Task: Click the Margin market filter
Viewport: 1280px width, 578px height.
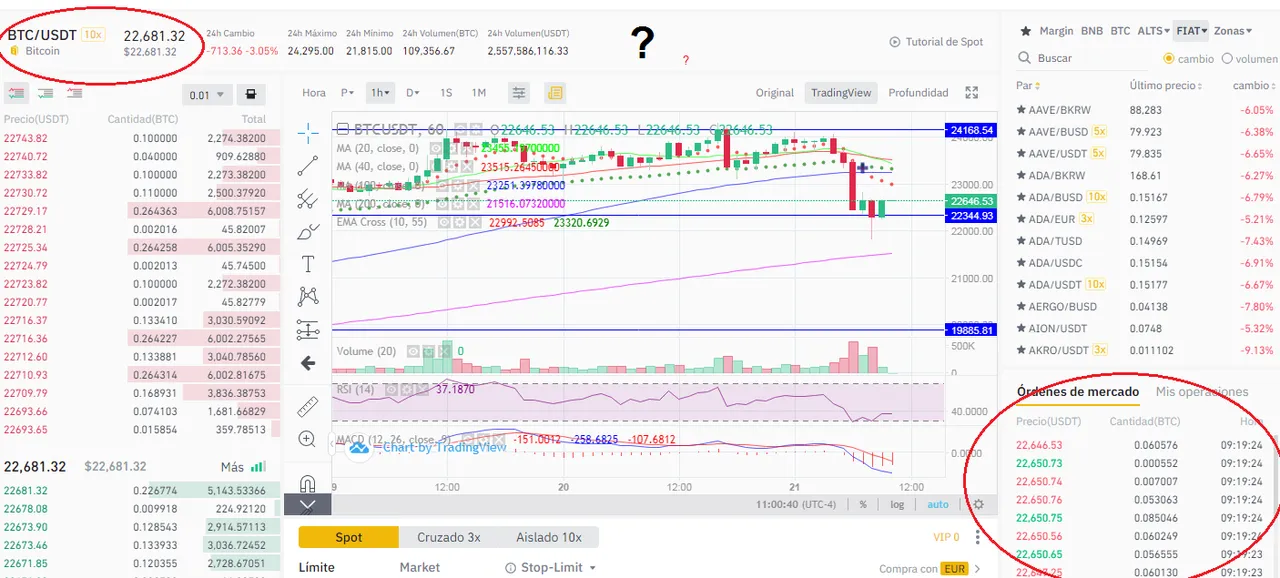Action: (1056, 31)
